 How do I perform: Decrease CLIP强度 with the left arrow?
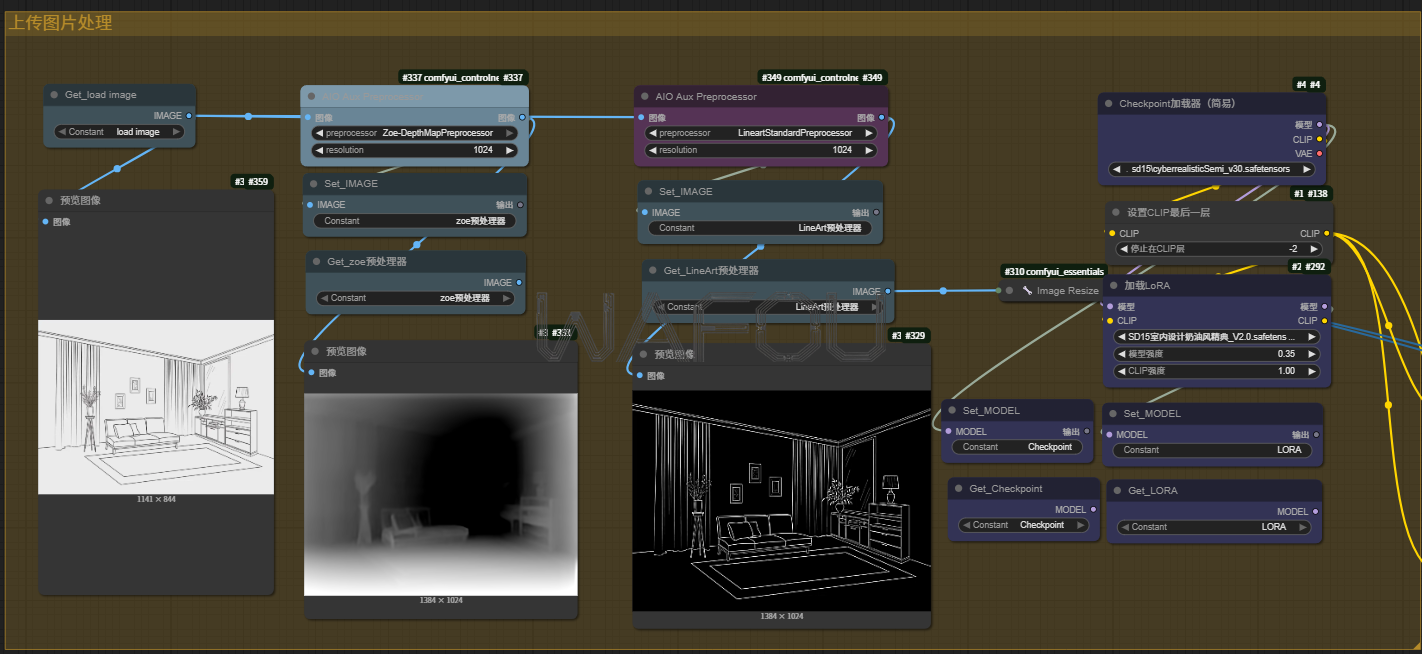pos(1123,371)
